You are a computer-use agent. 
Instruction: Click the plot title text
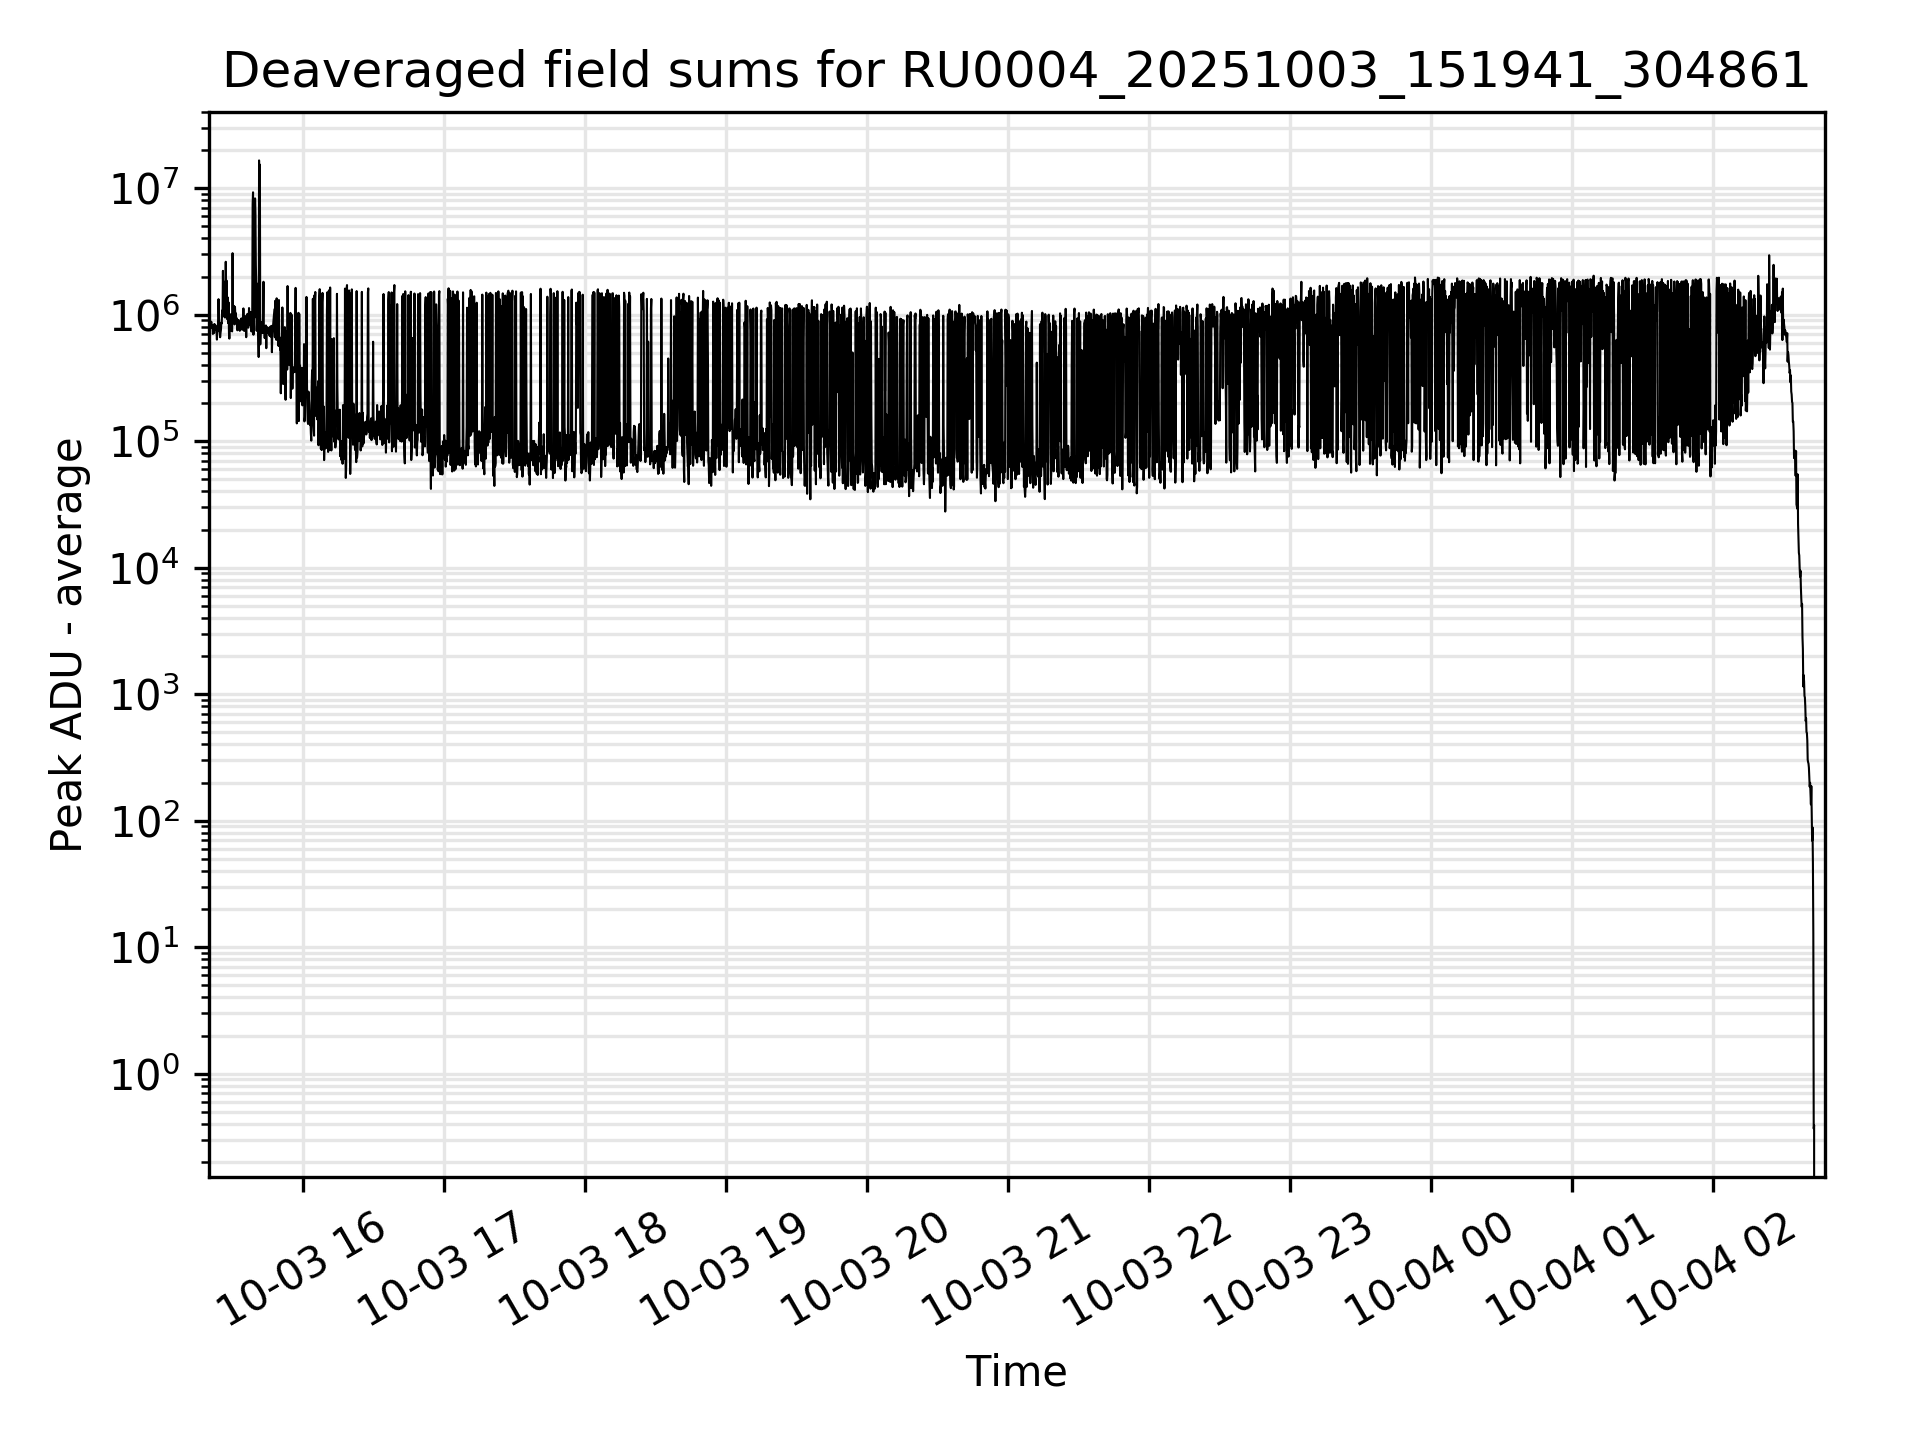1016,72
